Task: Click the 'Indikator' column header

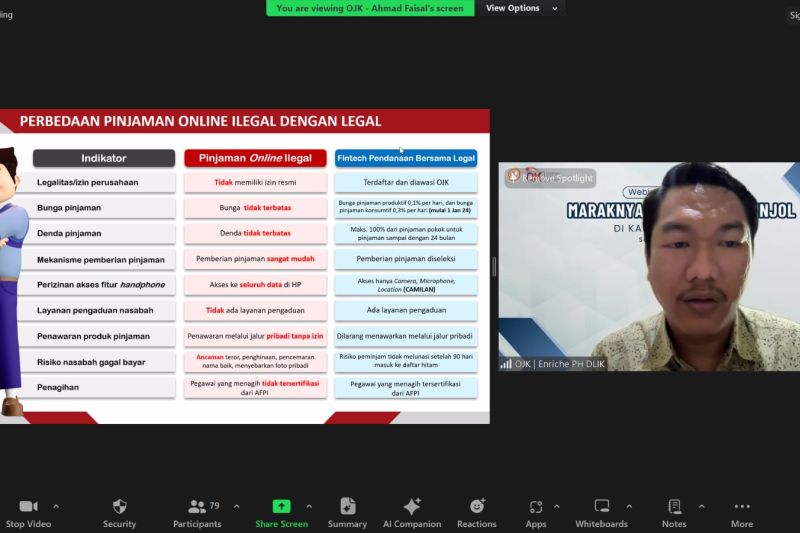Action: click(104, 158)
